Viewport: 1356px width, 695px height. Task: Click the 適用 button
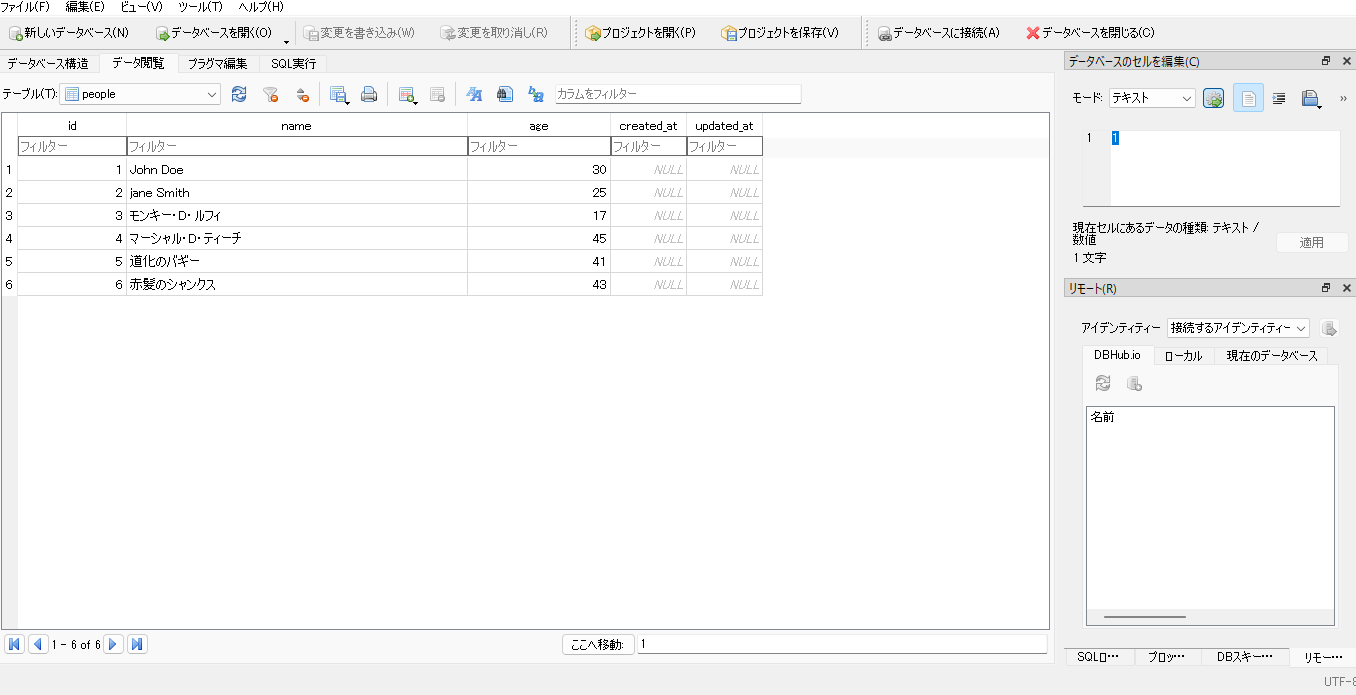[1311, 243]
